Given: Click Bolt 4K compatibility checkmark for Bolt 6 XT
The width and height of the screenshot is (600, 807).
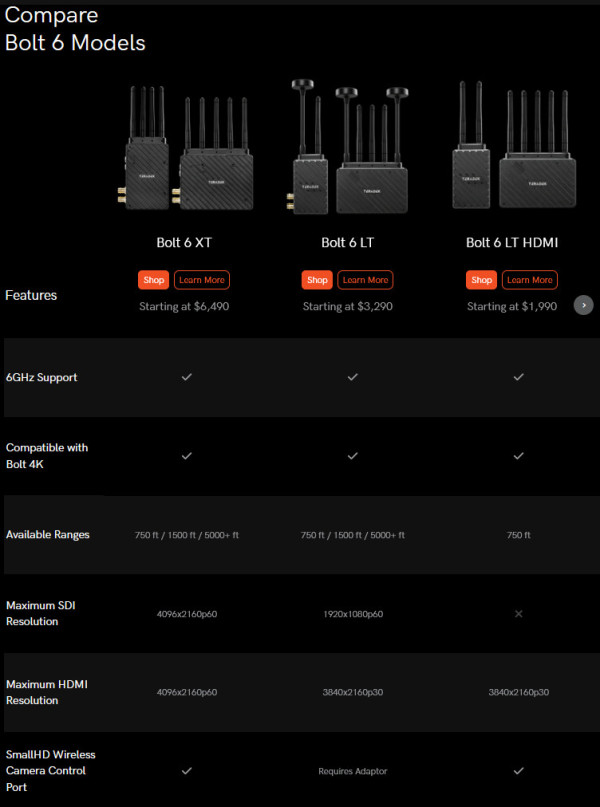Looking at the screenshot, I should point(187,456).
